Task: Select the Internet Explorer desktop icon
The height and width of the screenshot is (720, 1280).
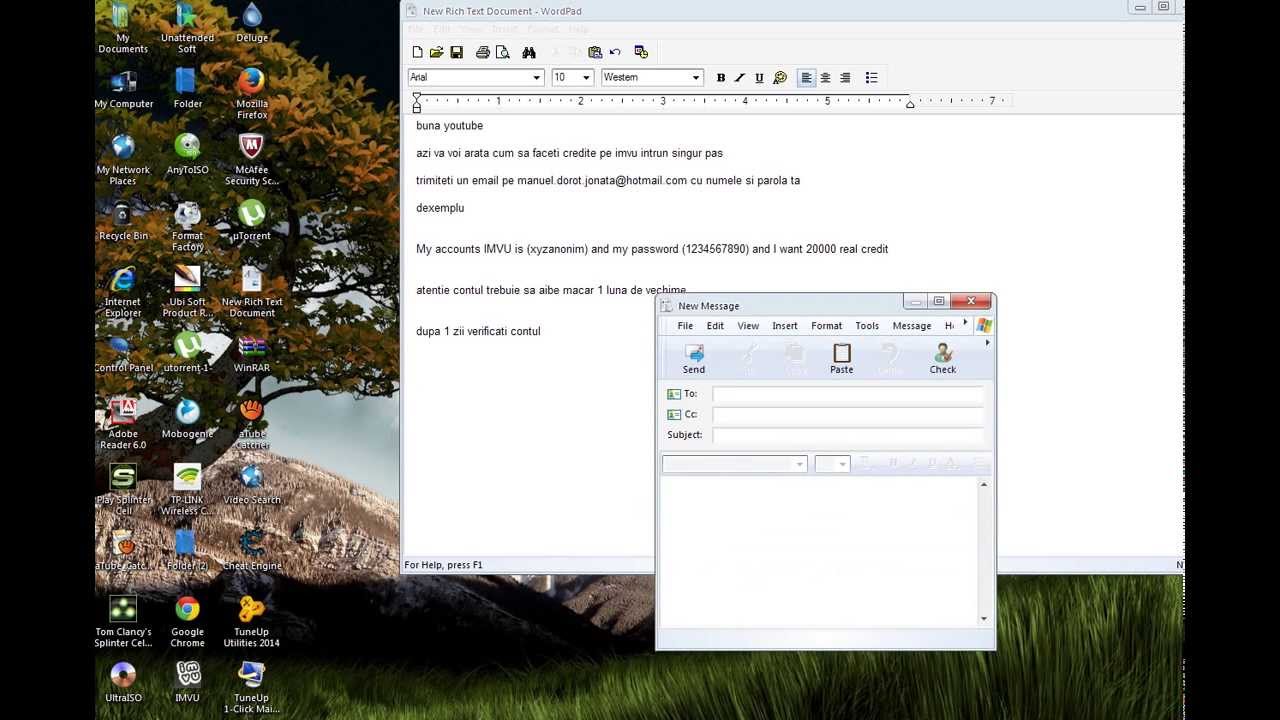Action: click(123, 292)
